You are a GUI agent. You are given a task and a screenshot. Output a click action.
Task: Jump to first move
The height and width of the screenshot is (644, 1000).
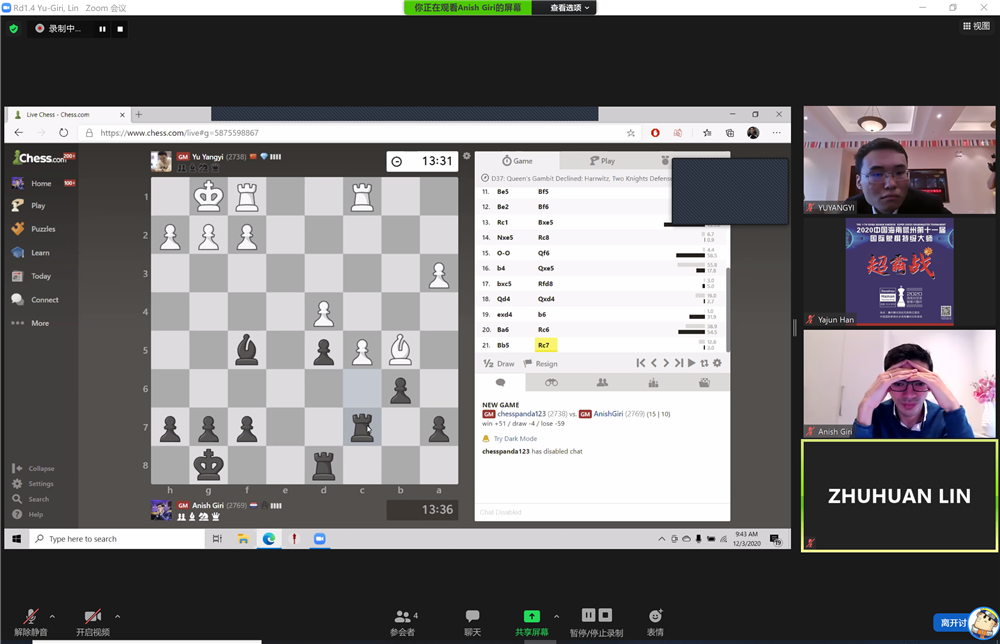640,363
